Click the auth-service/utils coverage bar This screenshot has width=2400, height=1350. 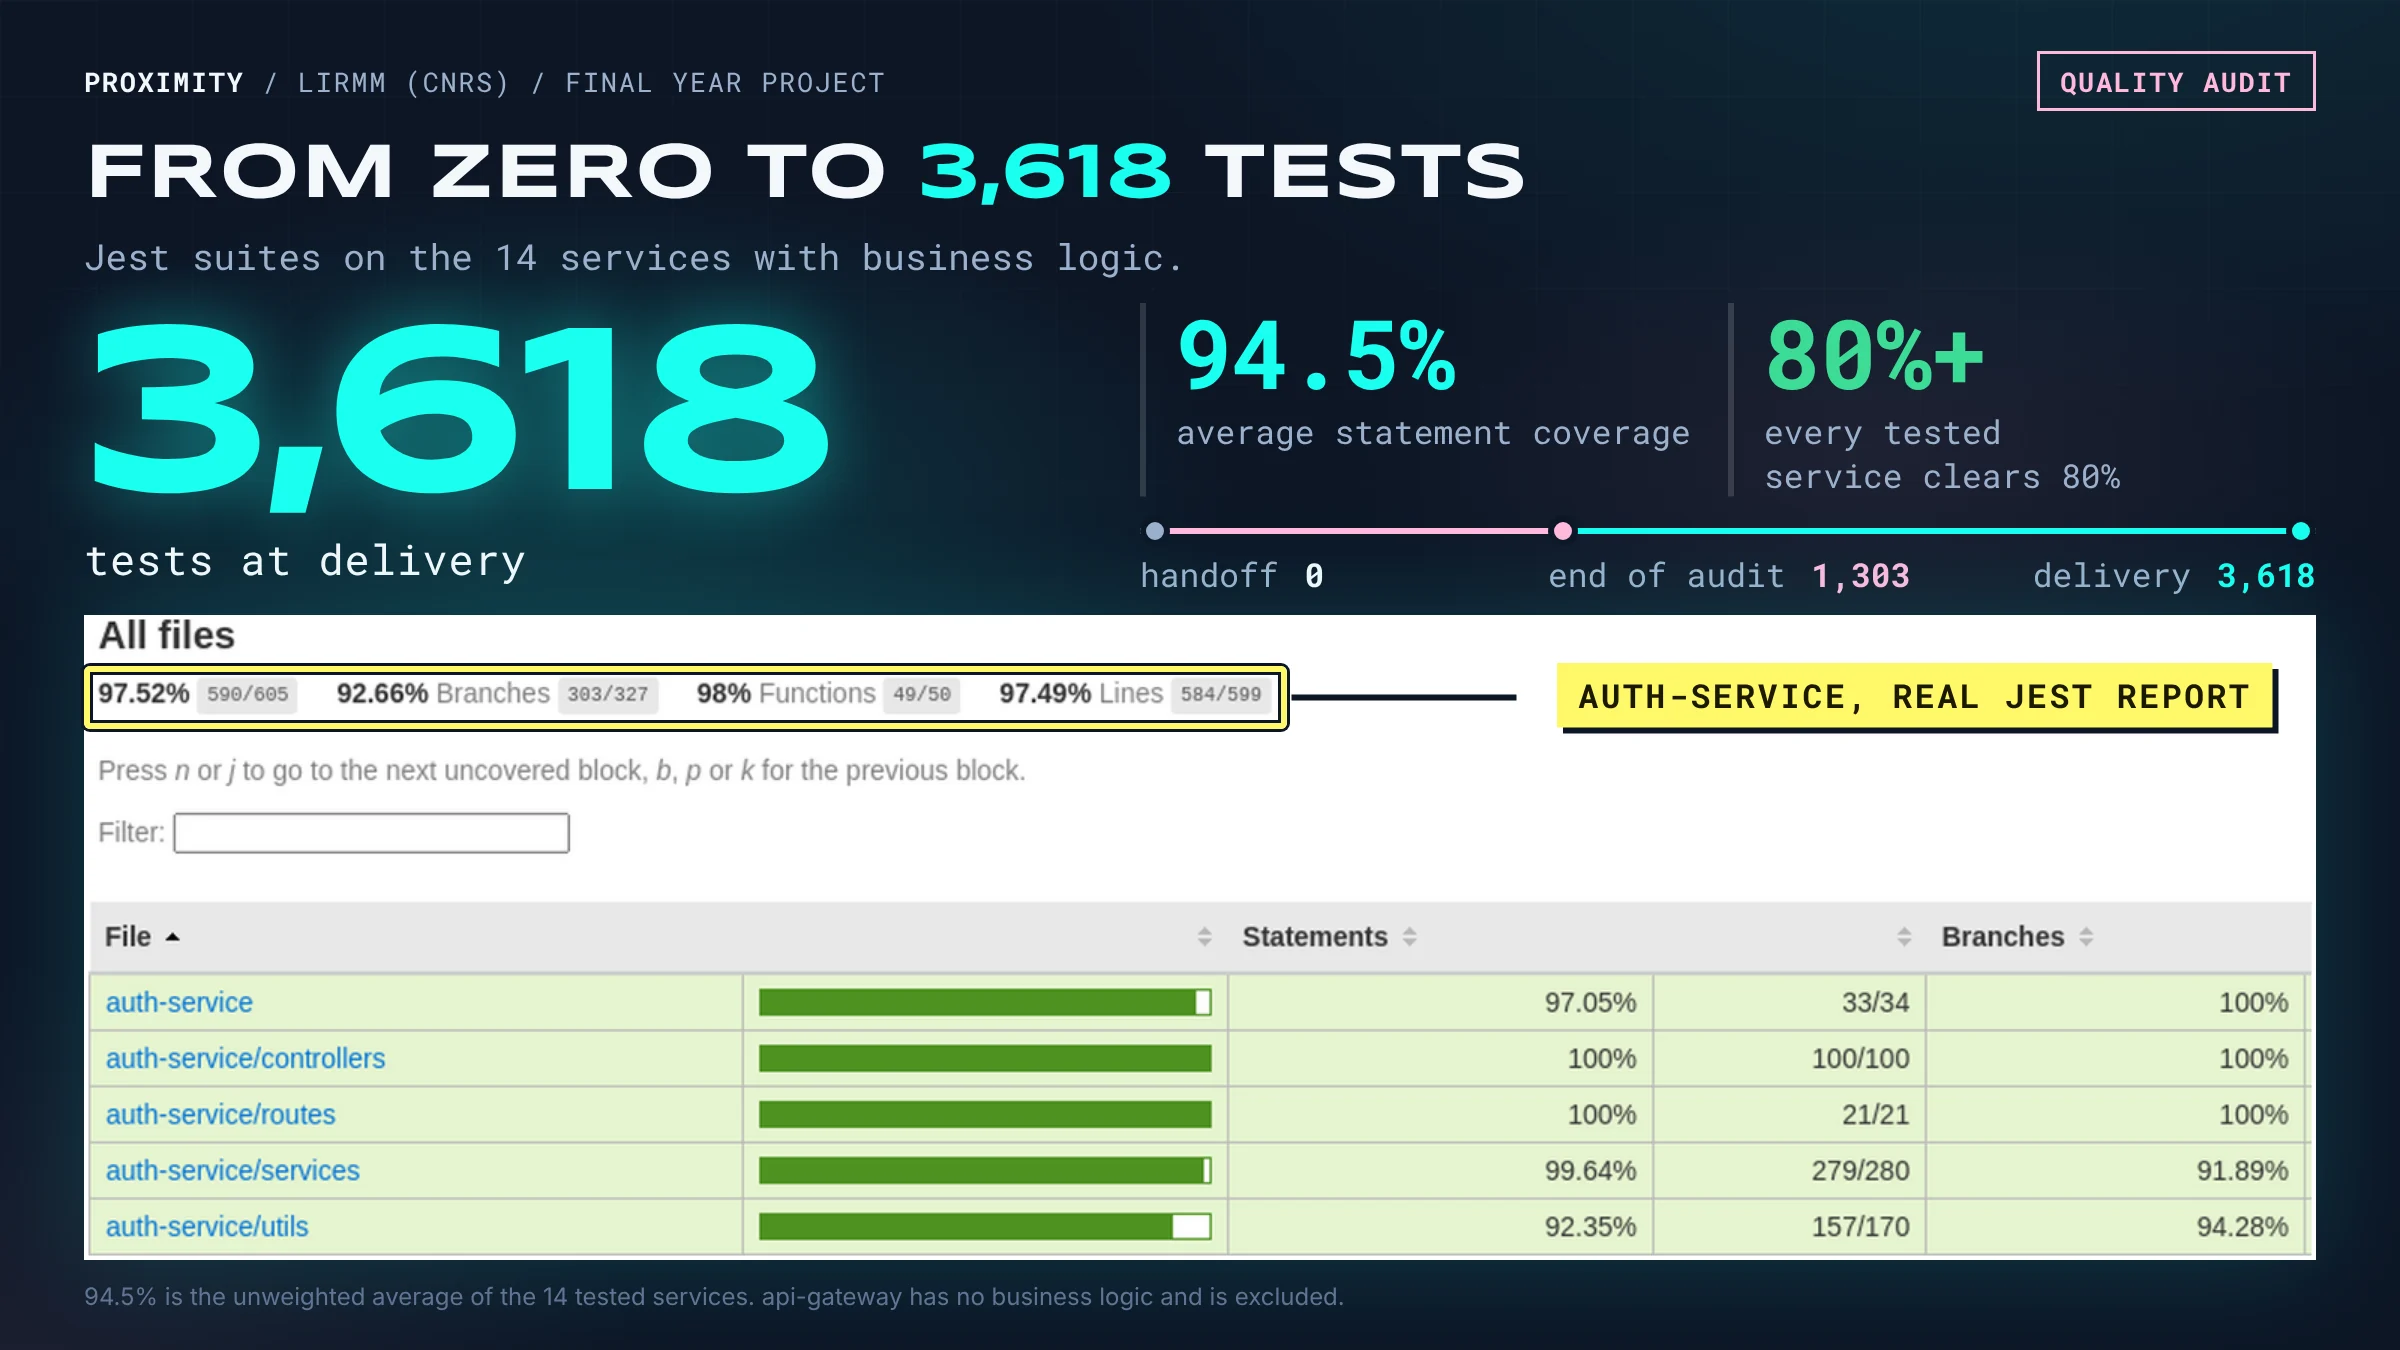985,1226
